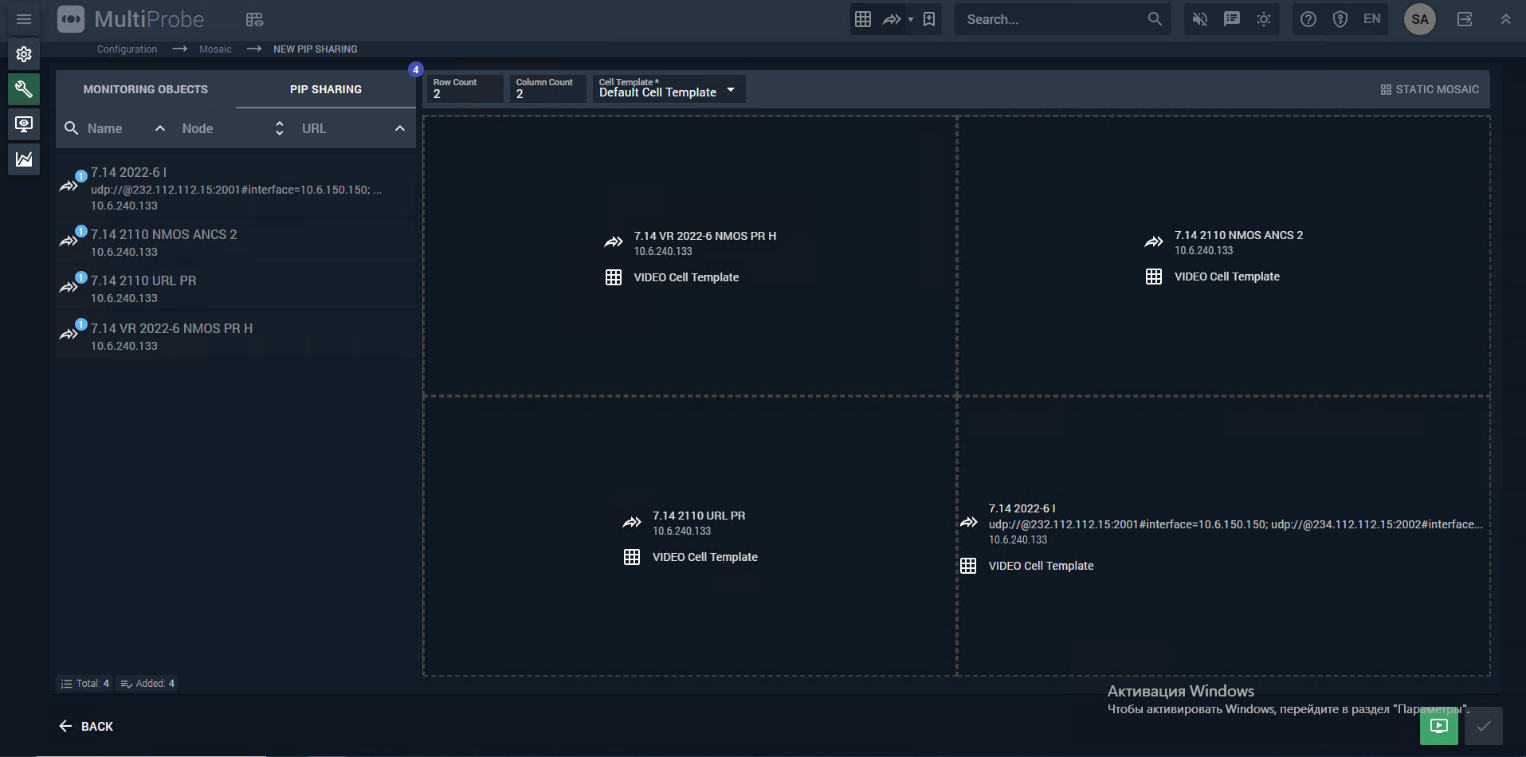This screenshot has height=757, width=1526.
Task: Open the monitor eye view sidebar icon
Action: point(24,124)
